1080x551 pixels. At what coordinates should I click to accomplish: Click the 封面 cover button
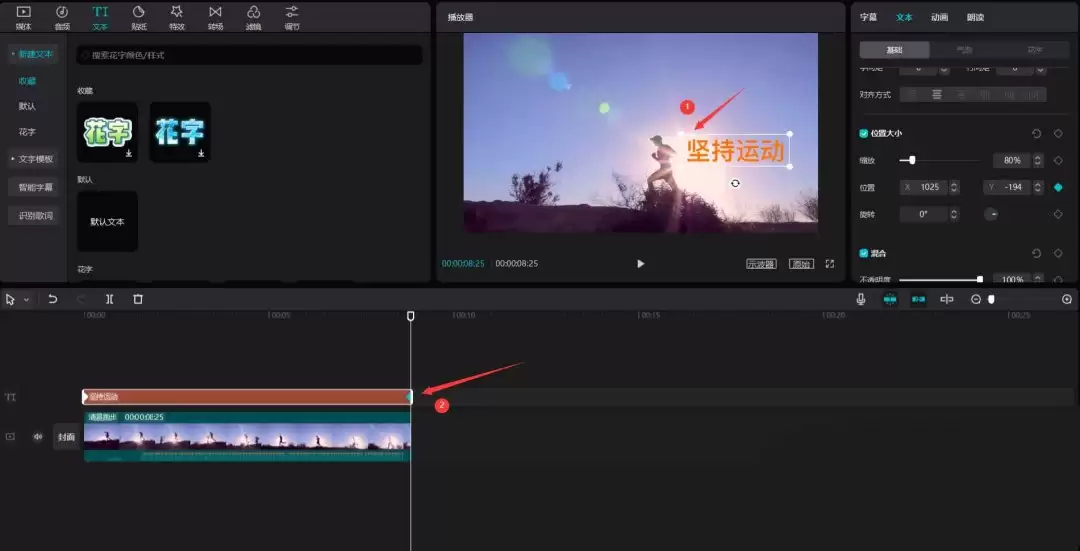(x=66, y=437)
